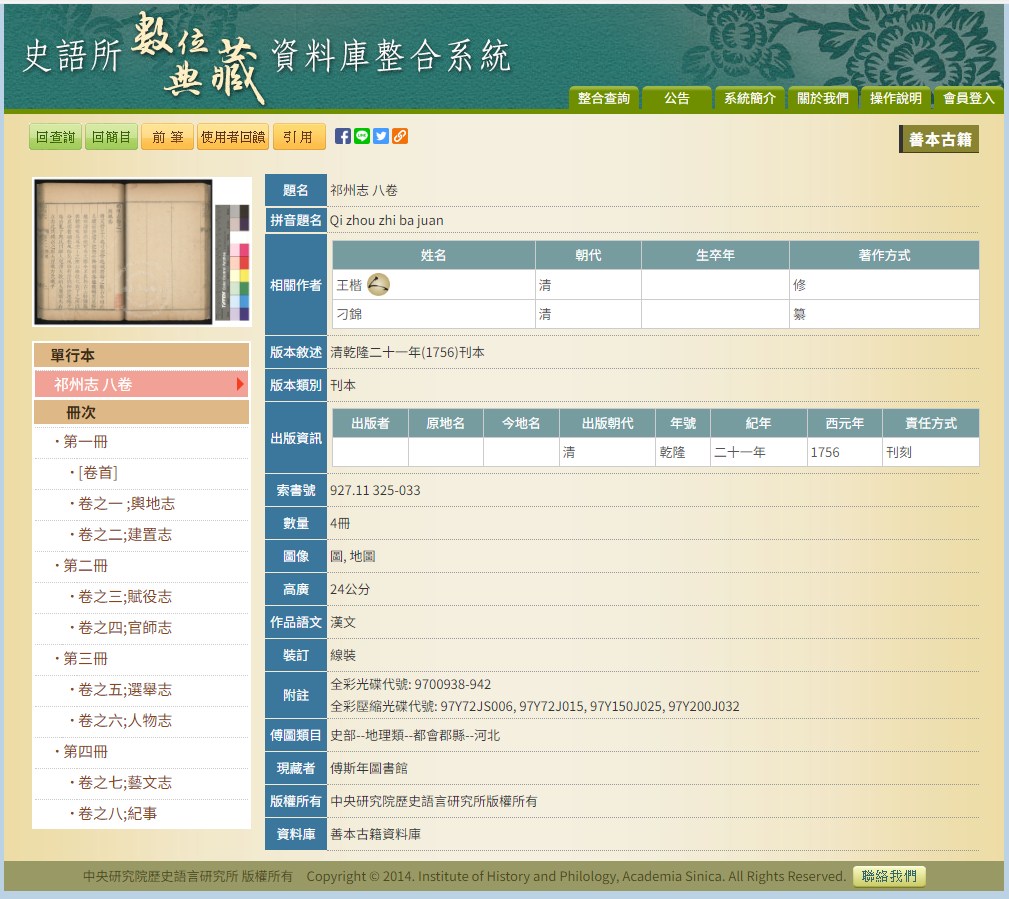Open 會員登入 for member login
This screenshot has height=899, width=1009.
[967, 99]
